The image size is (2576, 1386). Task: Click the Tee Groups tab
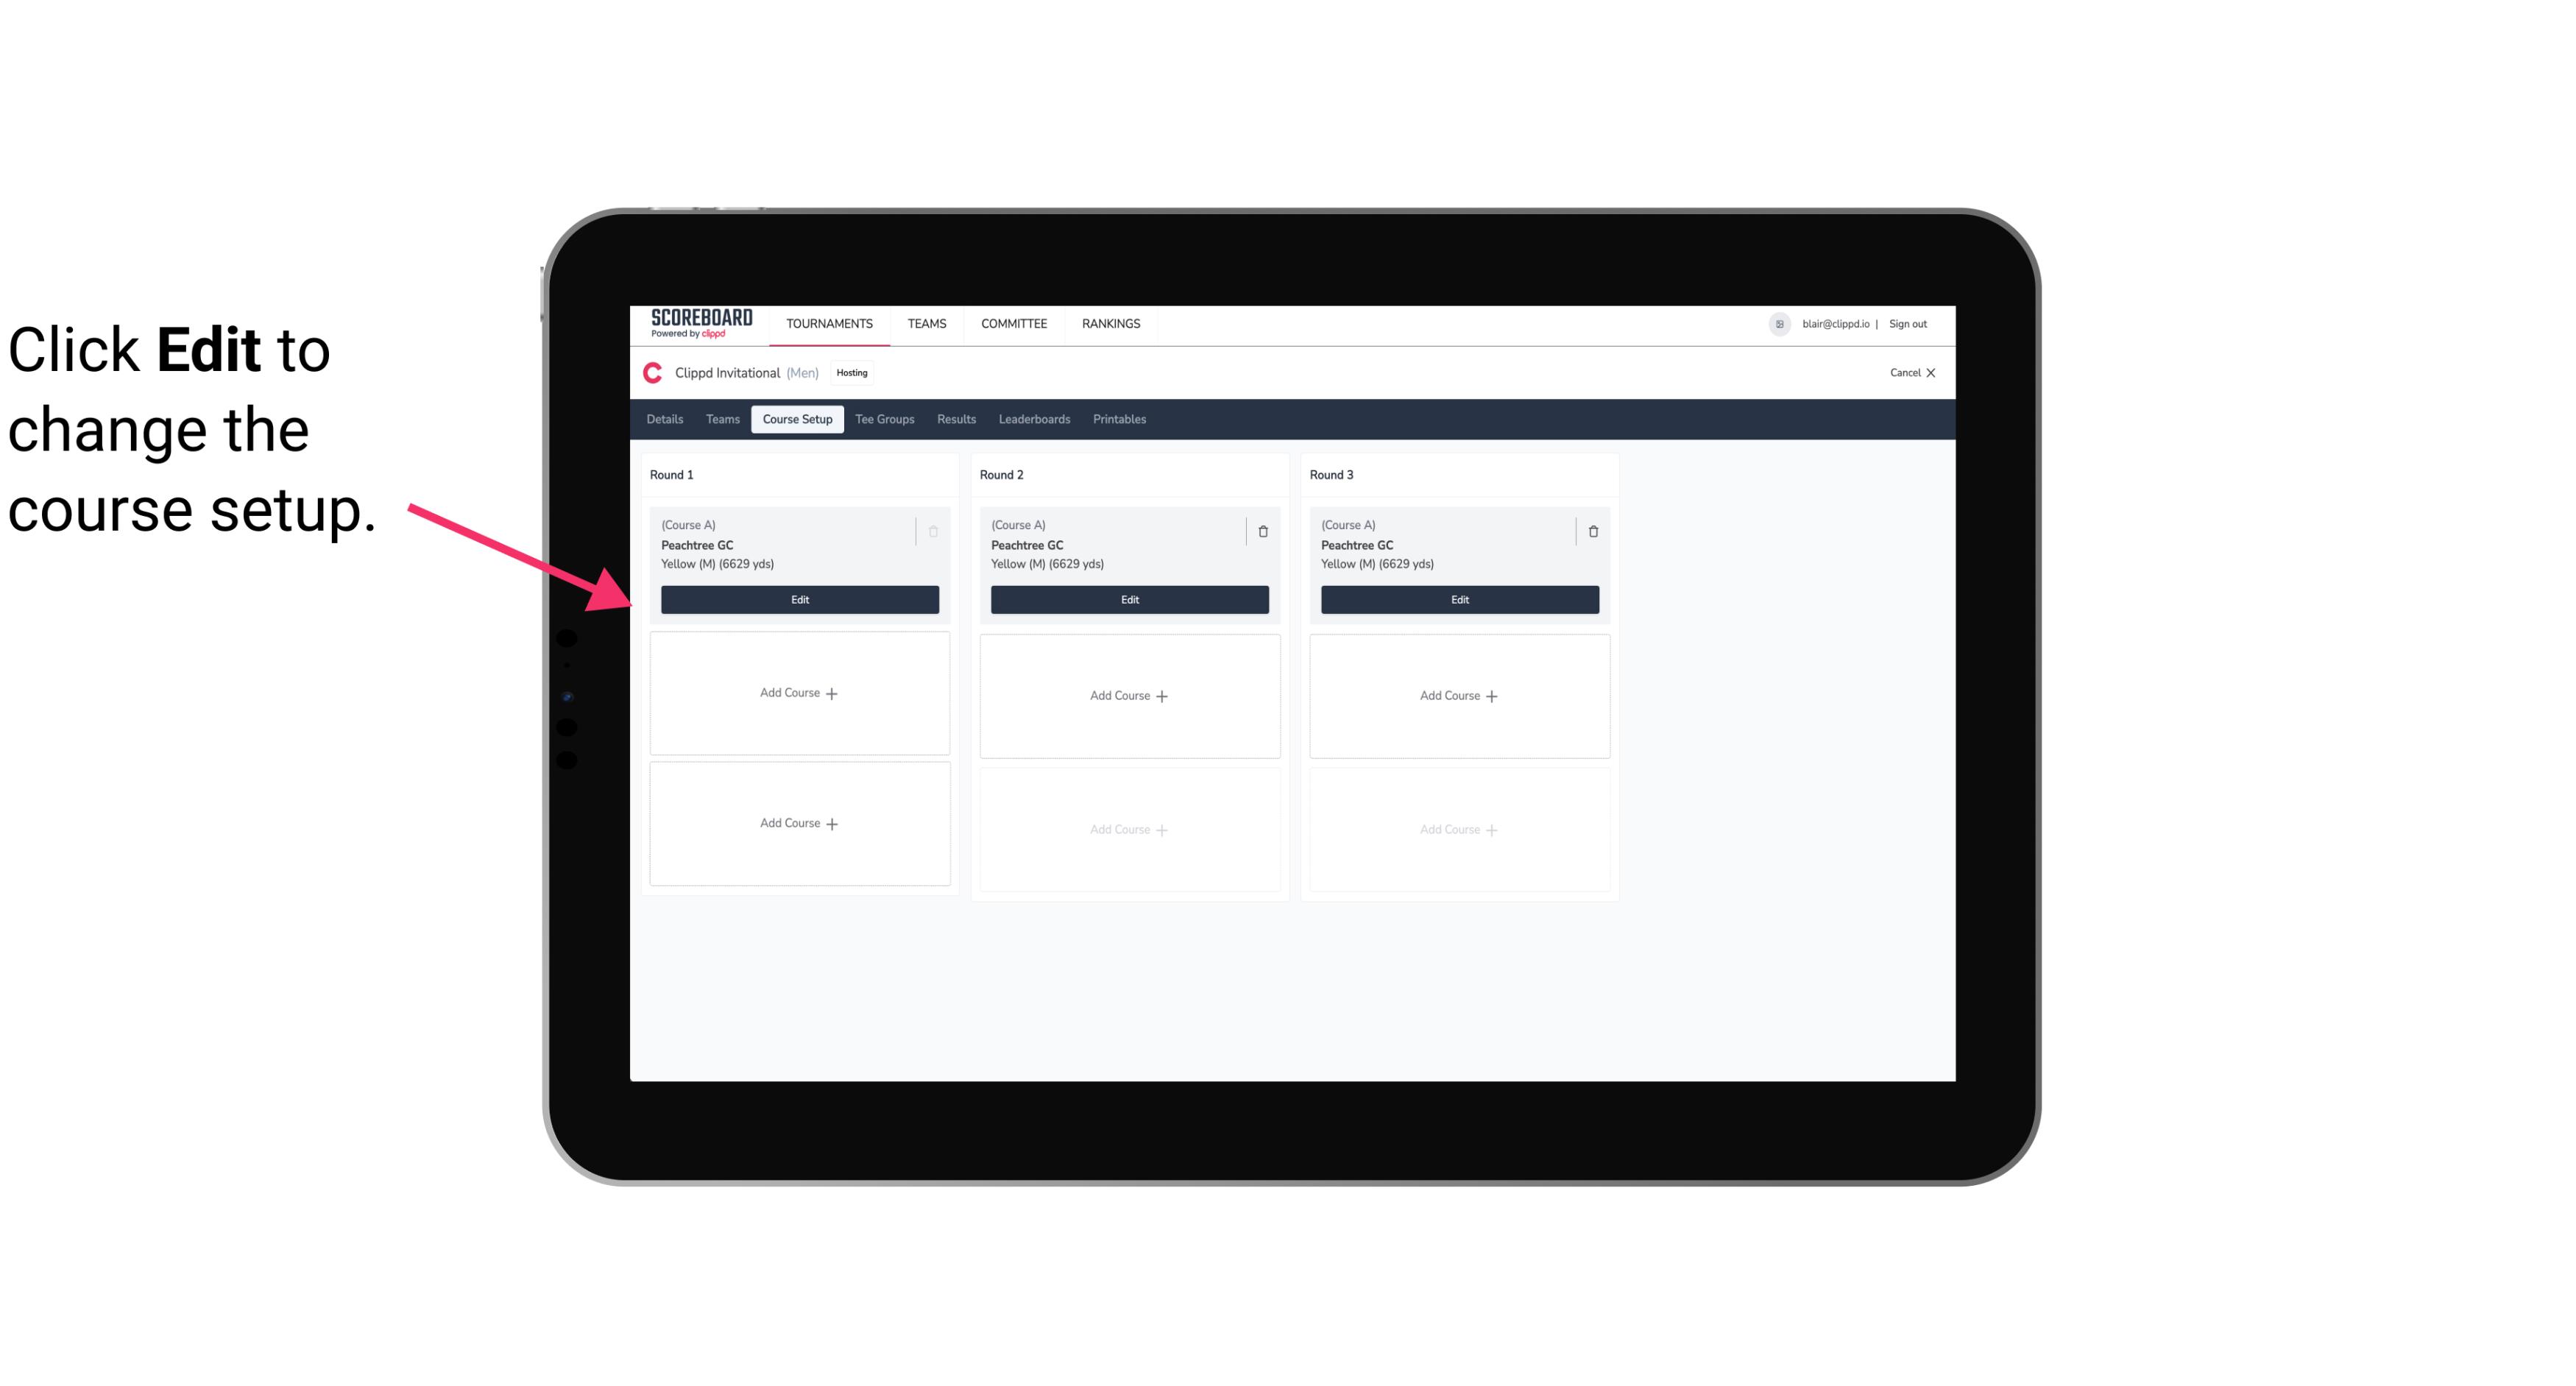tap(884, 418)
